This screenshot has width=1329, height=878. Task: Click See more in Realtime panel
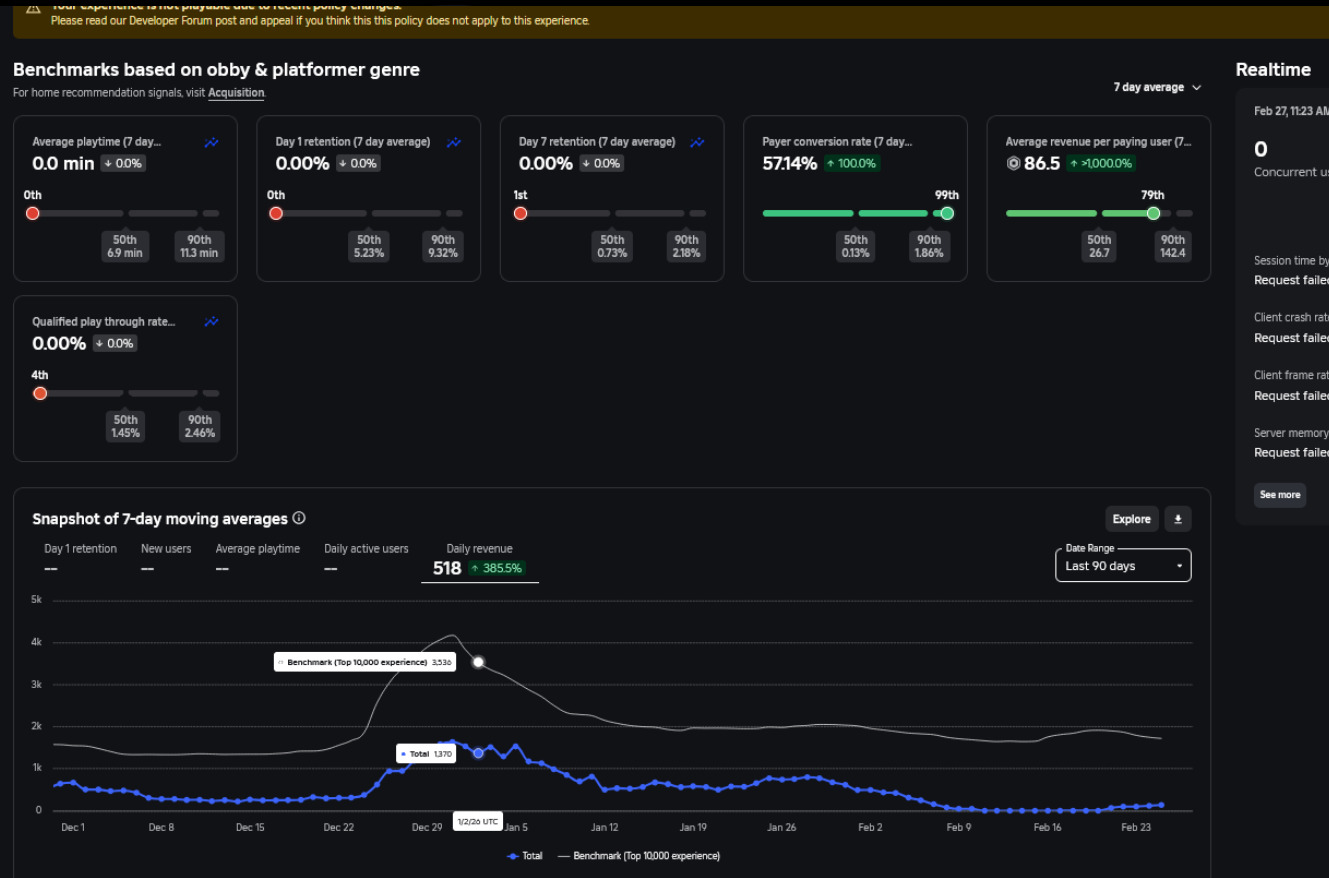[1280, 495]
